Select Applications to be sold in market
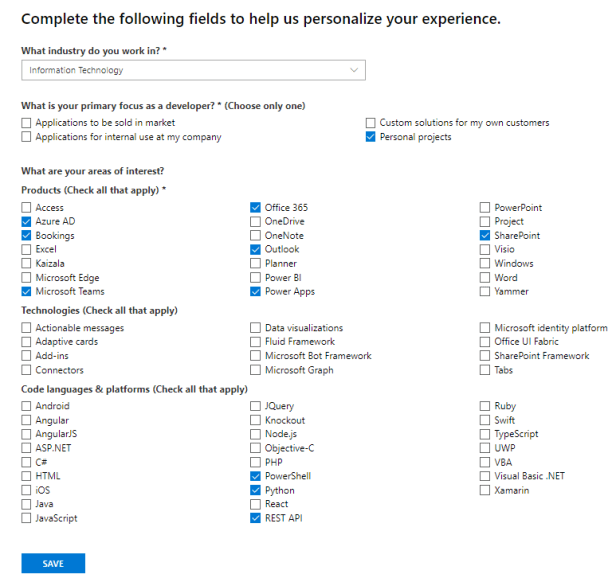The width and height of the screenshot is (616, 582). (x=26, y=123)
